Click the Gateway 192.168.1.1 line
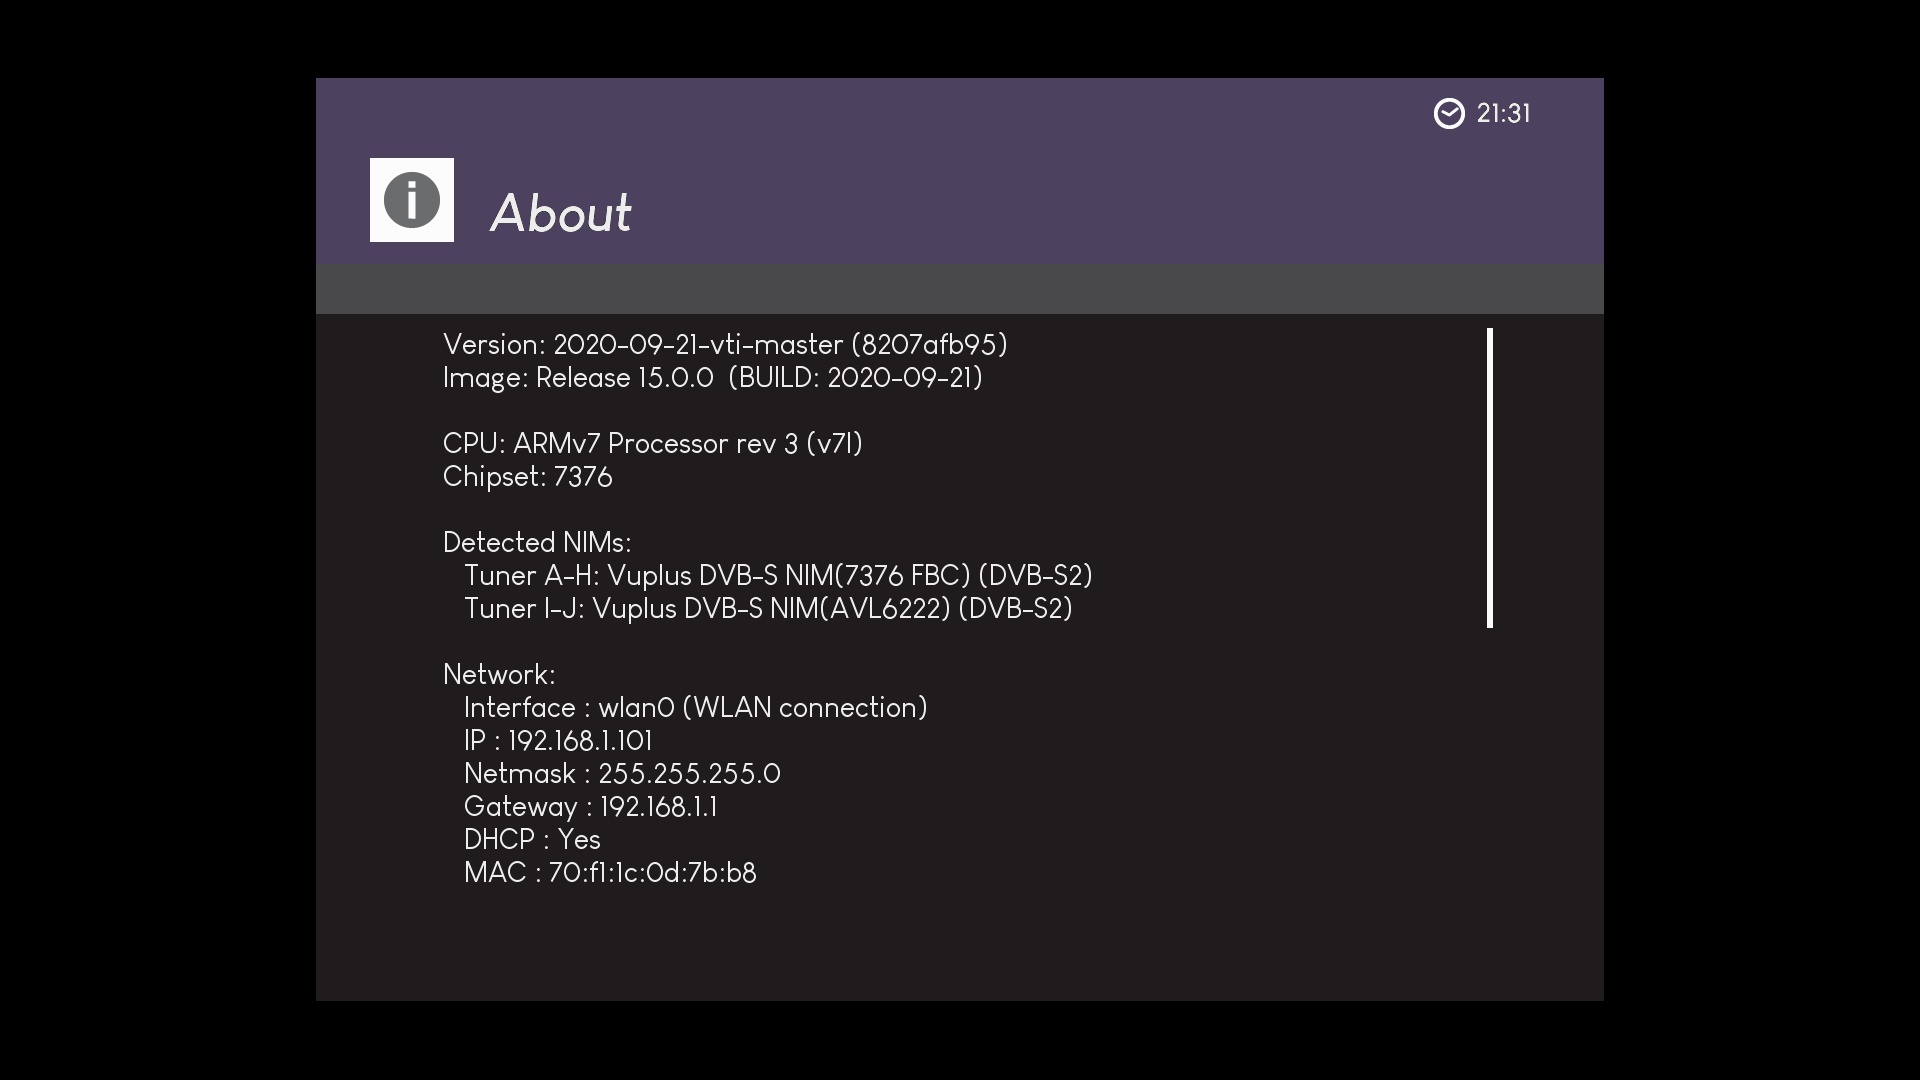1920x1080 pixels. 591,807
